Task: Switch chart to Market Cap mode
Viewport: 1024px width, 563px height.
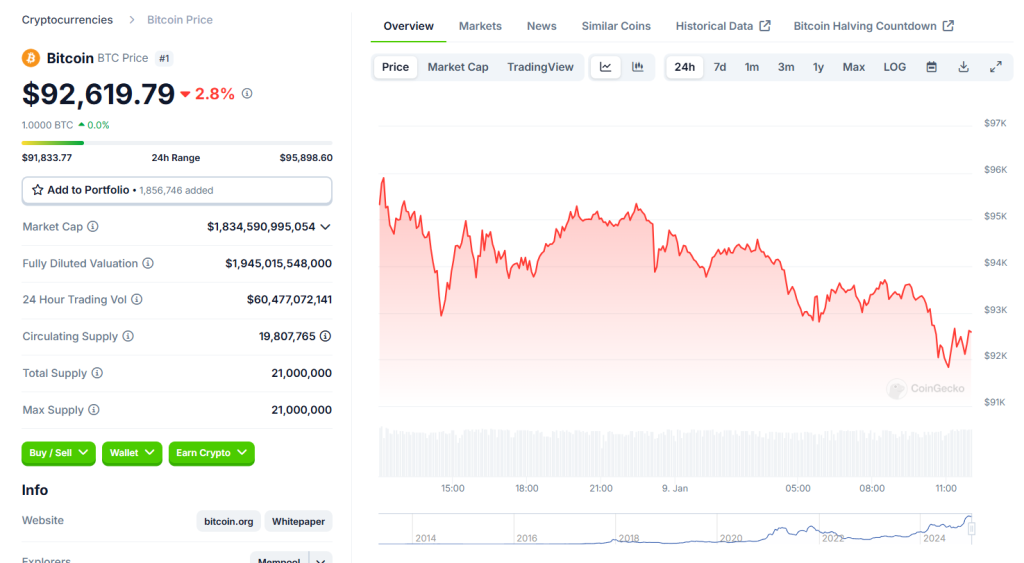Action: click(x=458, y=67)
